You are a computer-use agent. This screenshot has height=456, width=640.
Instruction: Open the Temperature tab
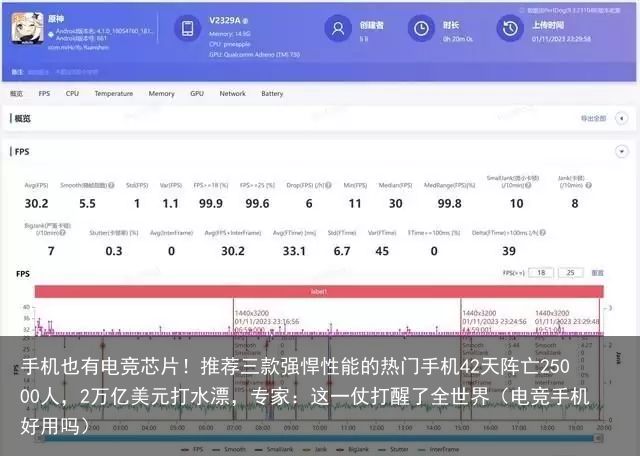pos(113,93)
